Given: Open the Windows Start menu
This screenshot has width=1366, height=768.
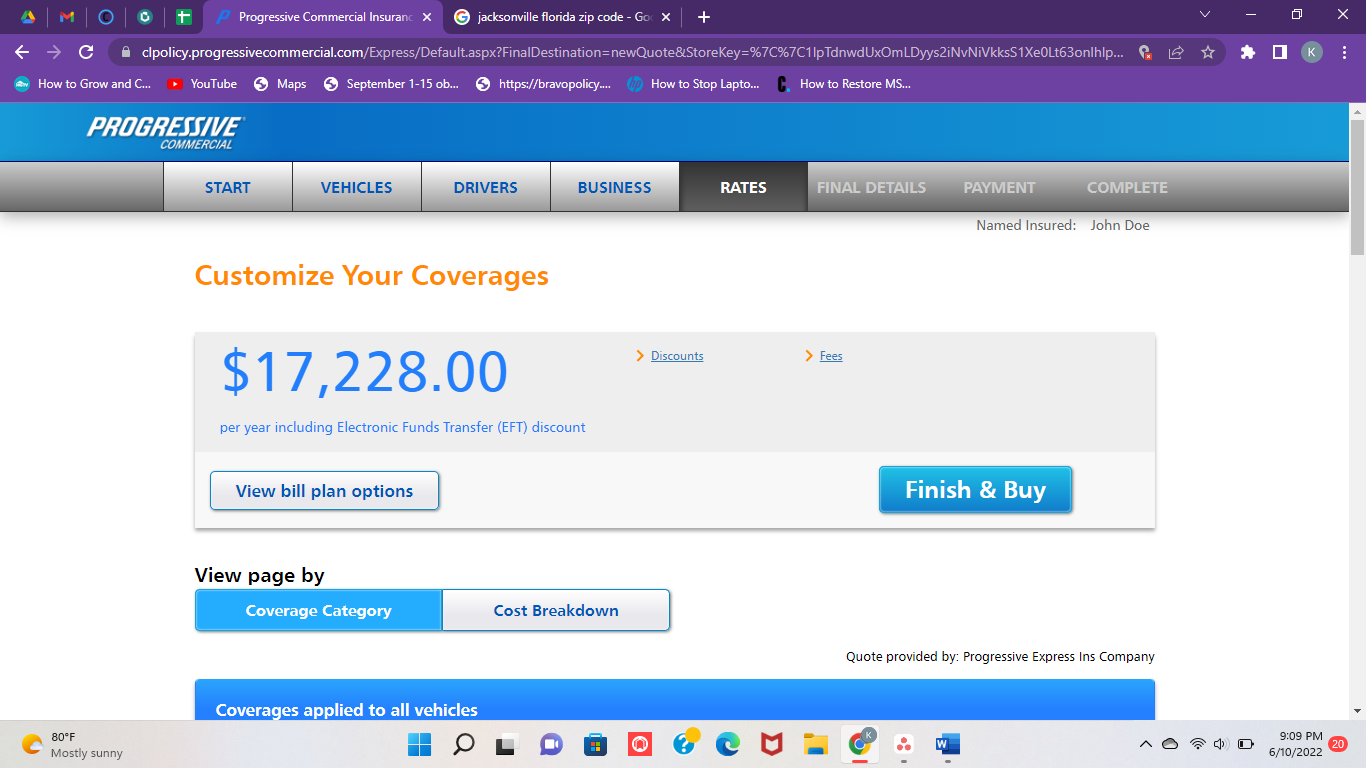Looking at the screenshot, I should coord(419,745).
